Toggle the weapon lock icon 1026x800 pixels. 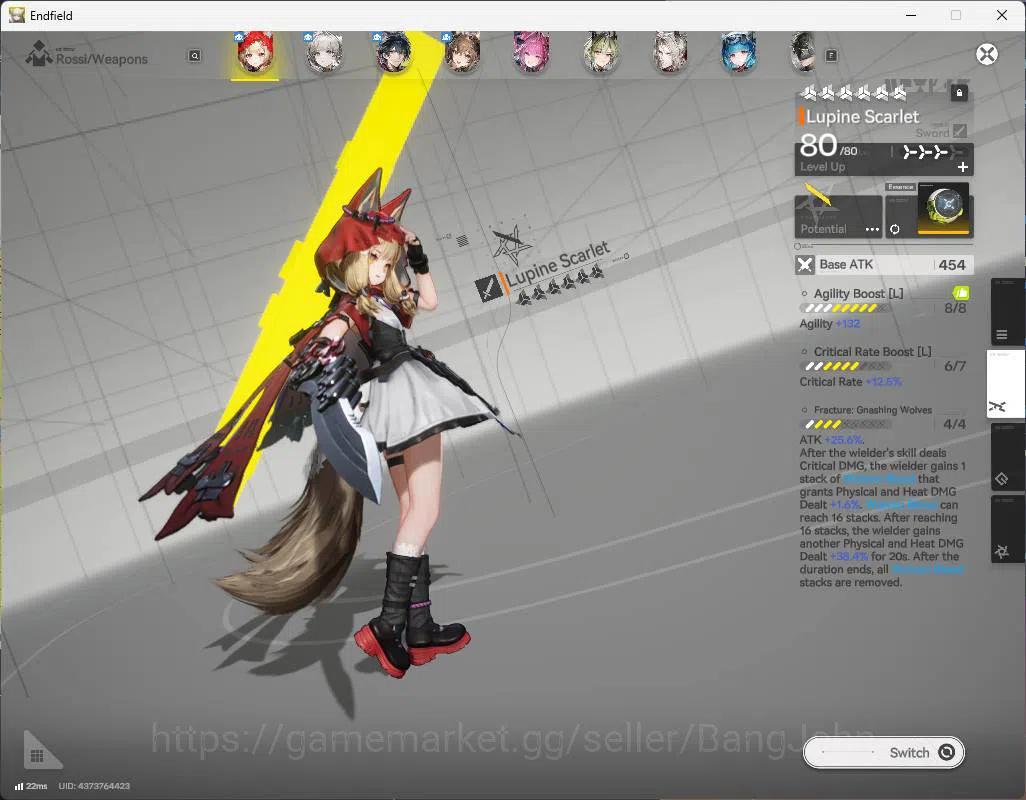[959, 93]
